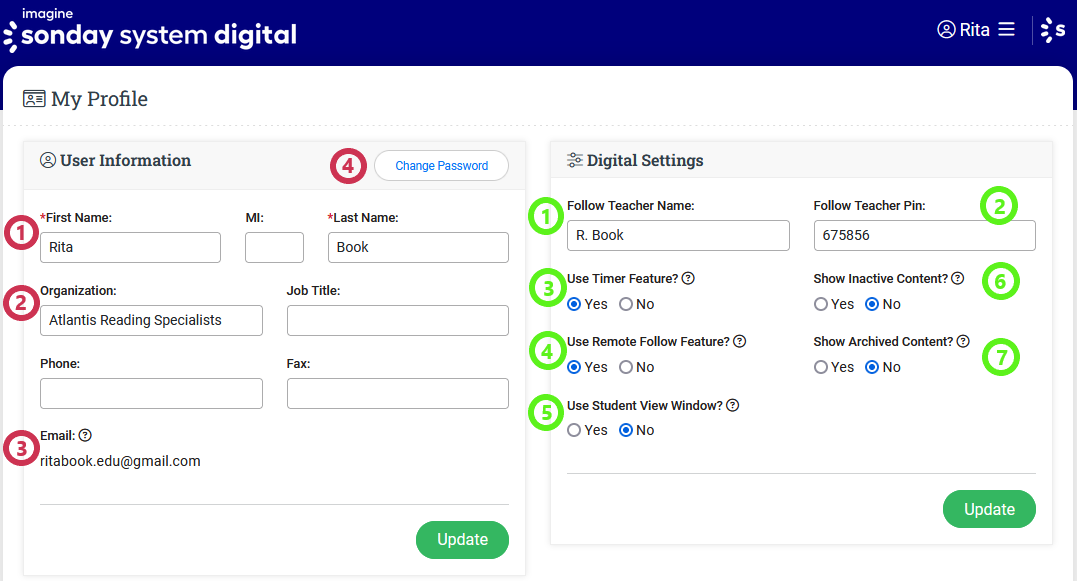Open the hamburger menu next to Rita
This screenshot has height=581, width=1077.
tap(1006, 30)
